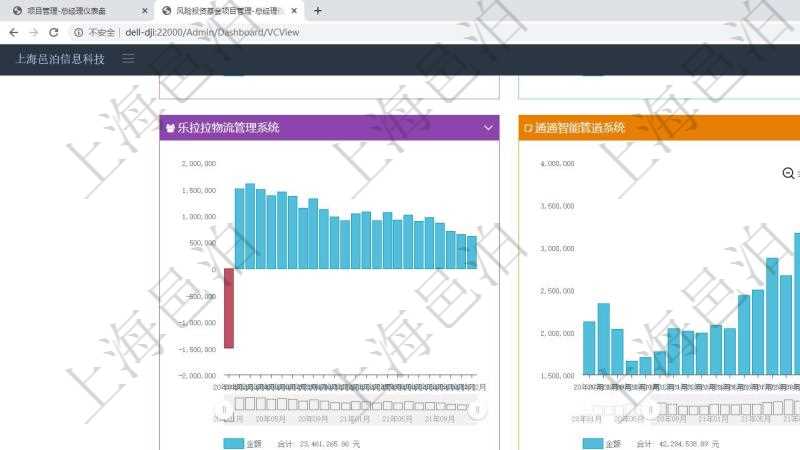Open a new browser tab
800x450 pixels.
coord(318,11)
